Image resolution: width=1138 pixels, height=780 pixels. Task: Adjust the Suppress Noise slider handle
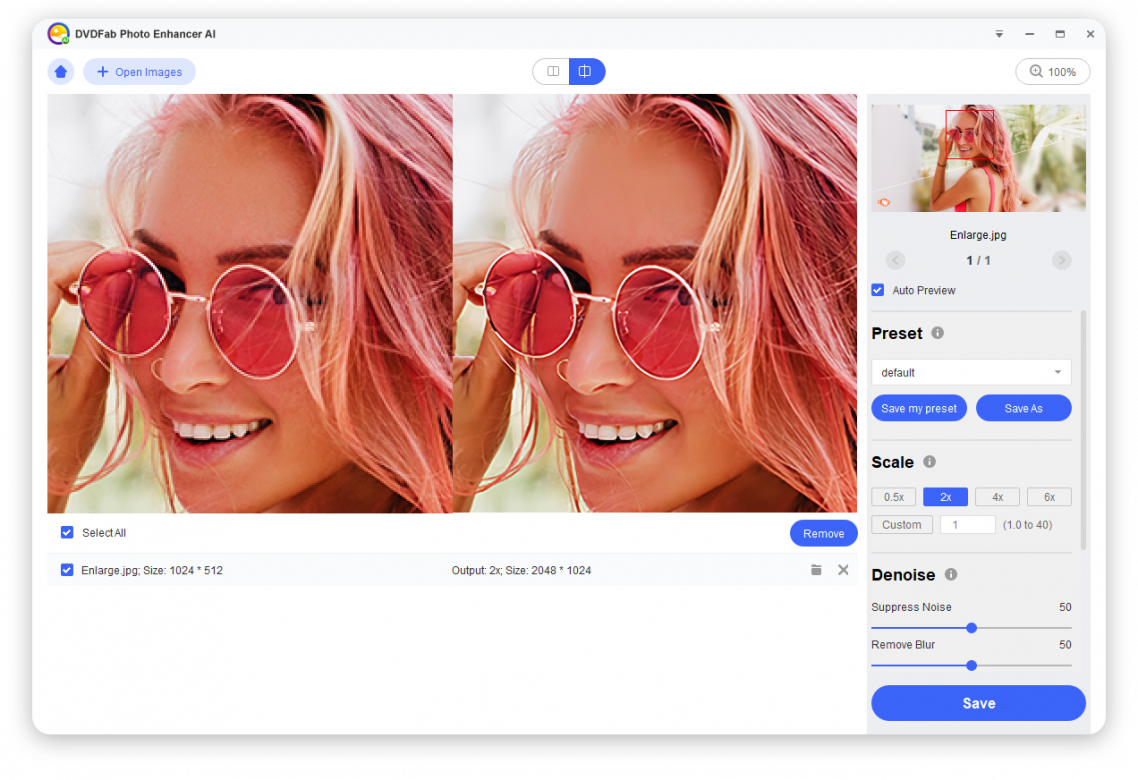point(971,628)
